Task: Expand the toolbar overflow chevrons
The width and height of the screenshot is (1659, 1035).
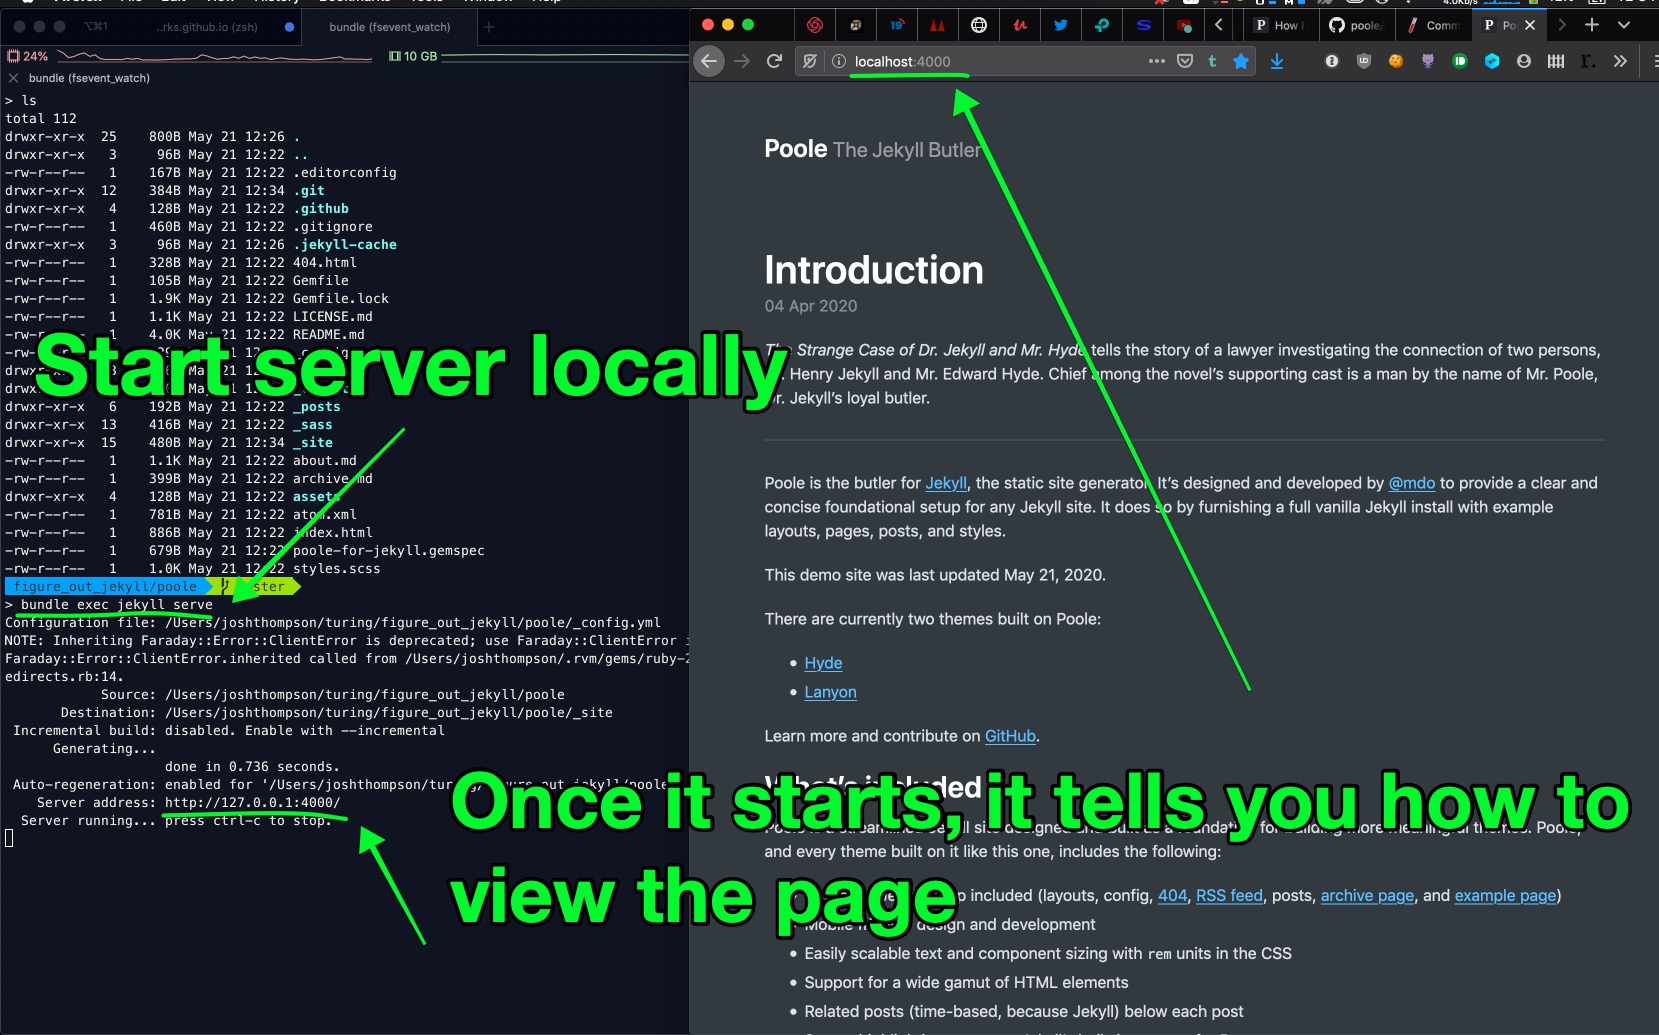Action: coord(1620,61)
